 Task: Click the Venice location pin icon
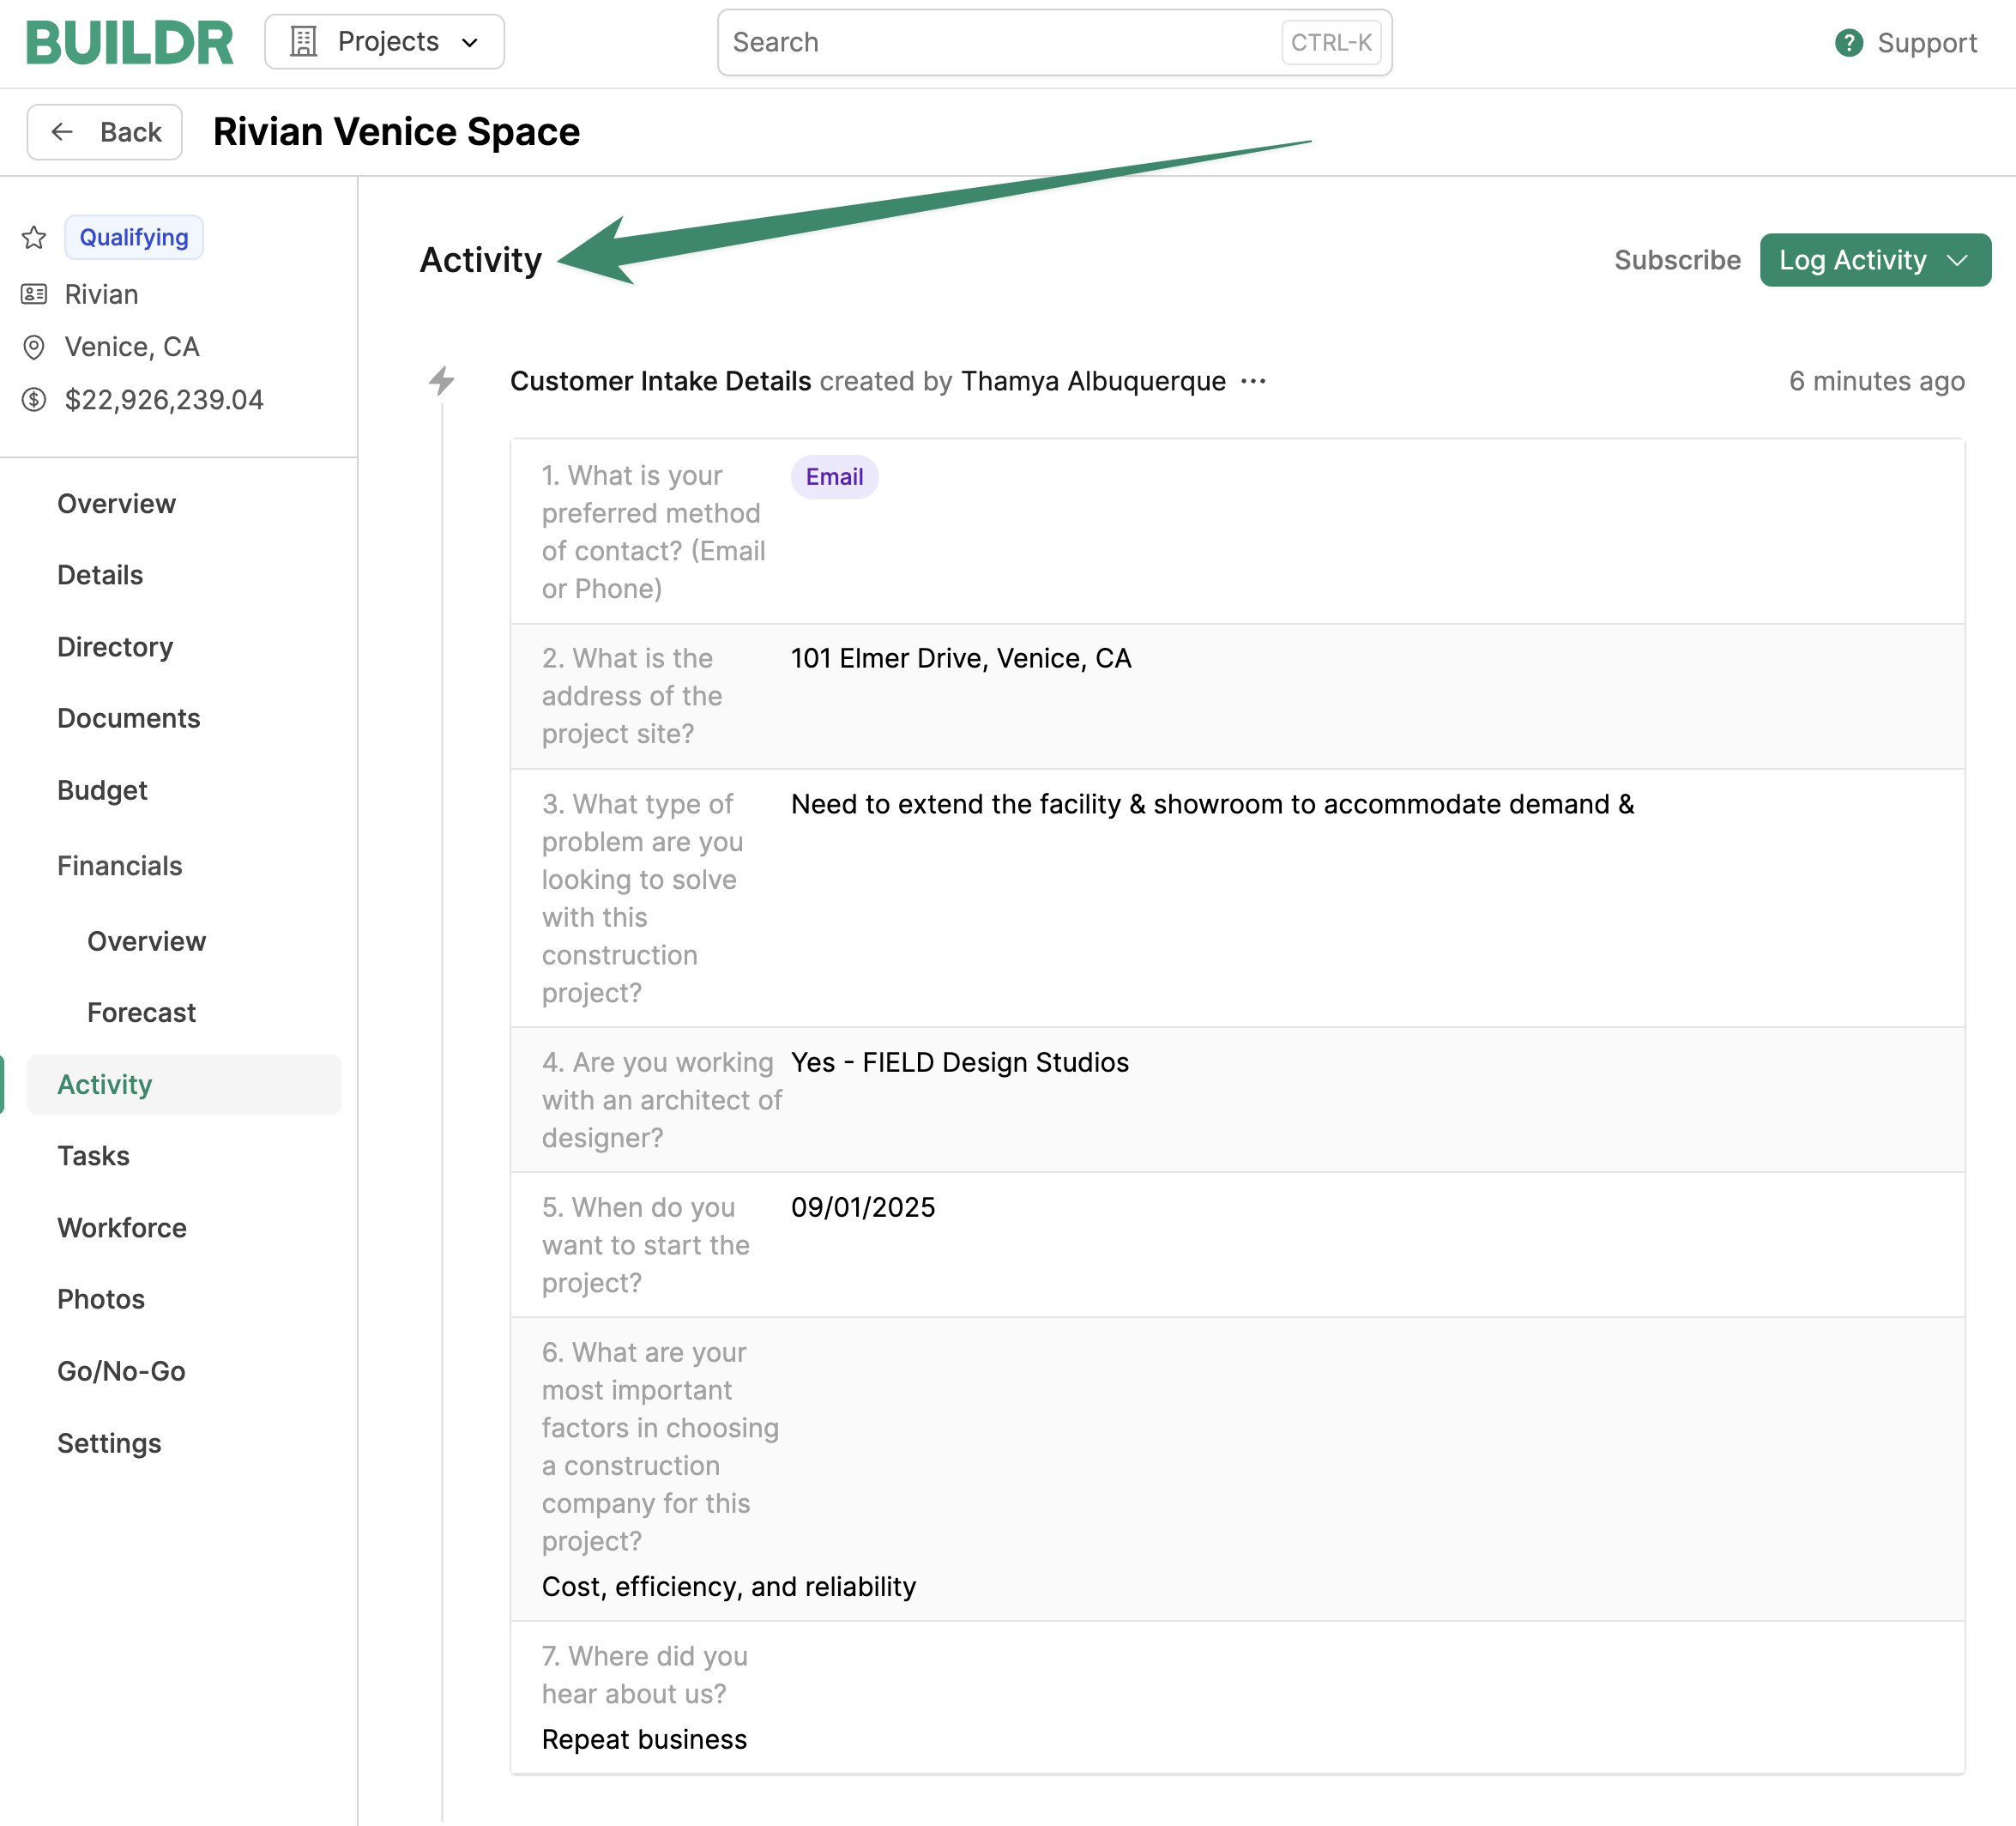coord(34,347)
